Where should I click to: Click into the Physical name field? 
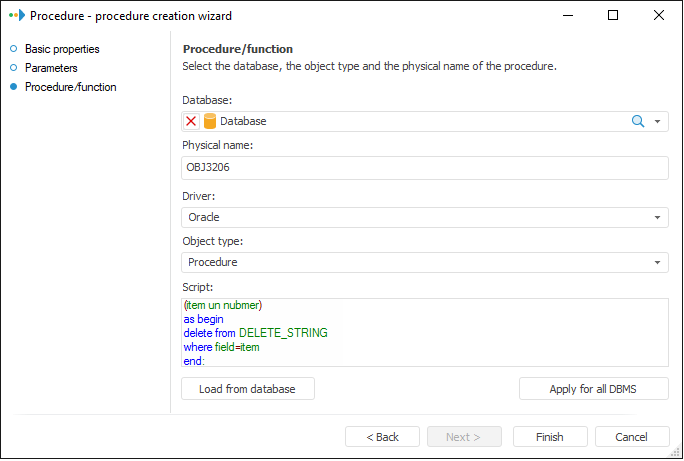pyautogui.click(x=425, y=168)
